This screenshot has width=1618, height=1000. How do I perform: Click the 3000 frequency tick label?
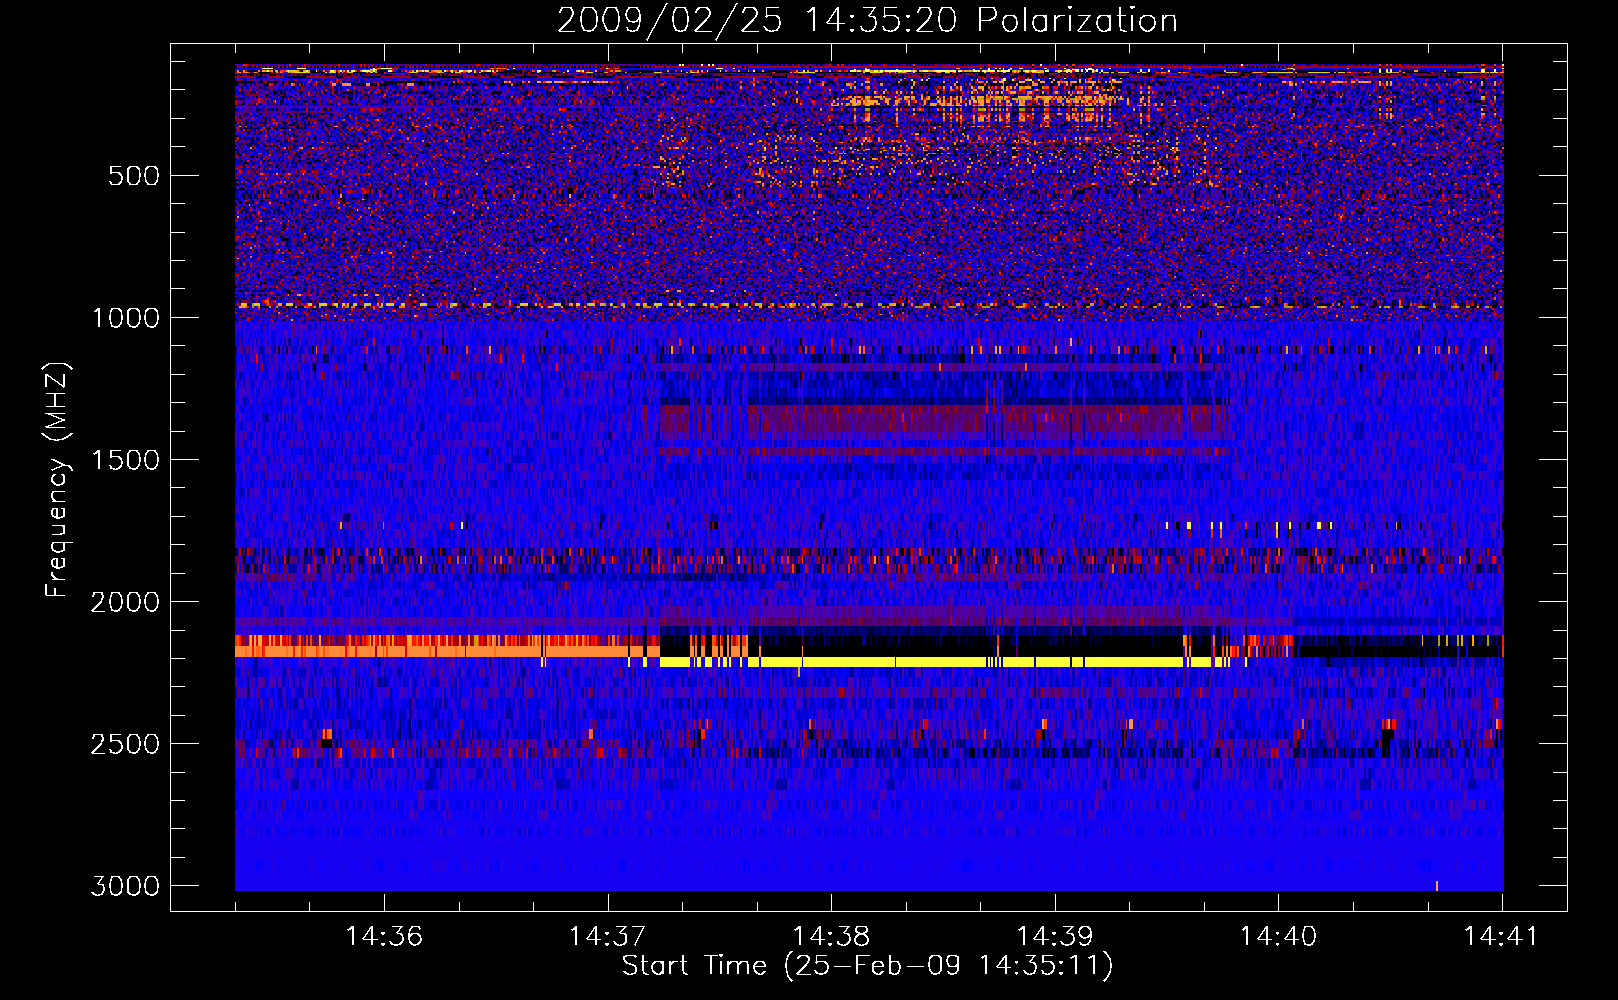[x=125, y=886]
